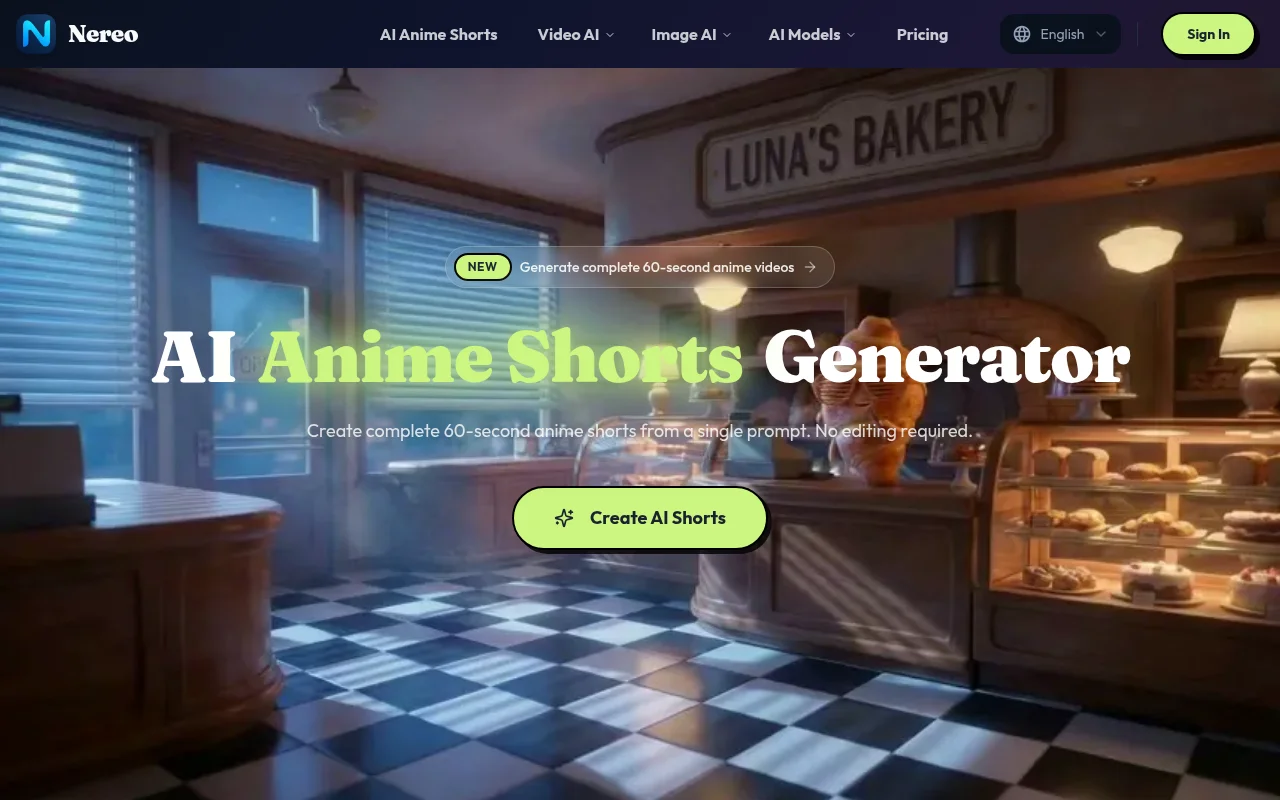Open the Image AI menu label

point(683,34)
